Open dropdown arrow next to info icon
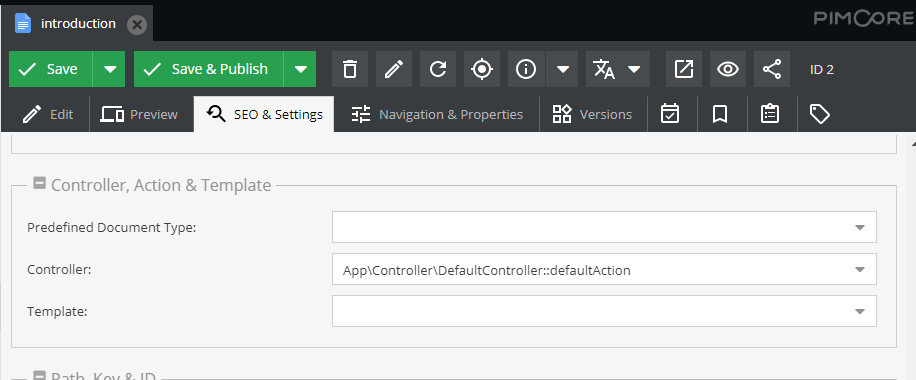This screenshot has height=380, width=916. click(x=562, y=69)
